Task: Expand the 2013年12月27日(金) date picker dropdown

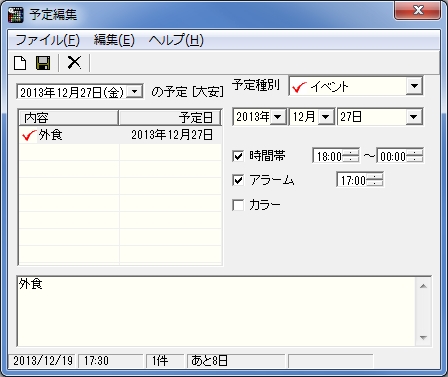Action: coord(135,91)
